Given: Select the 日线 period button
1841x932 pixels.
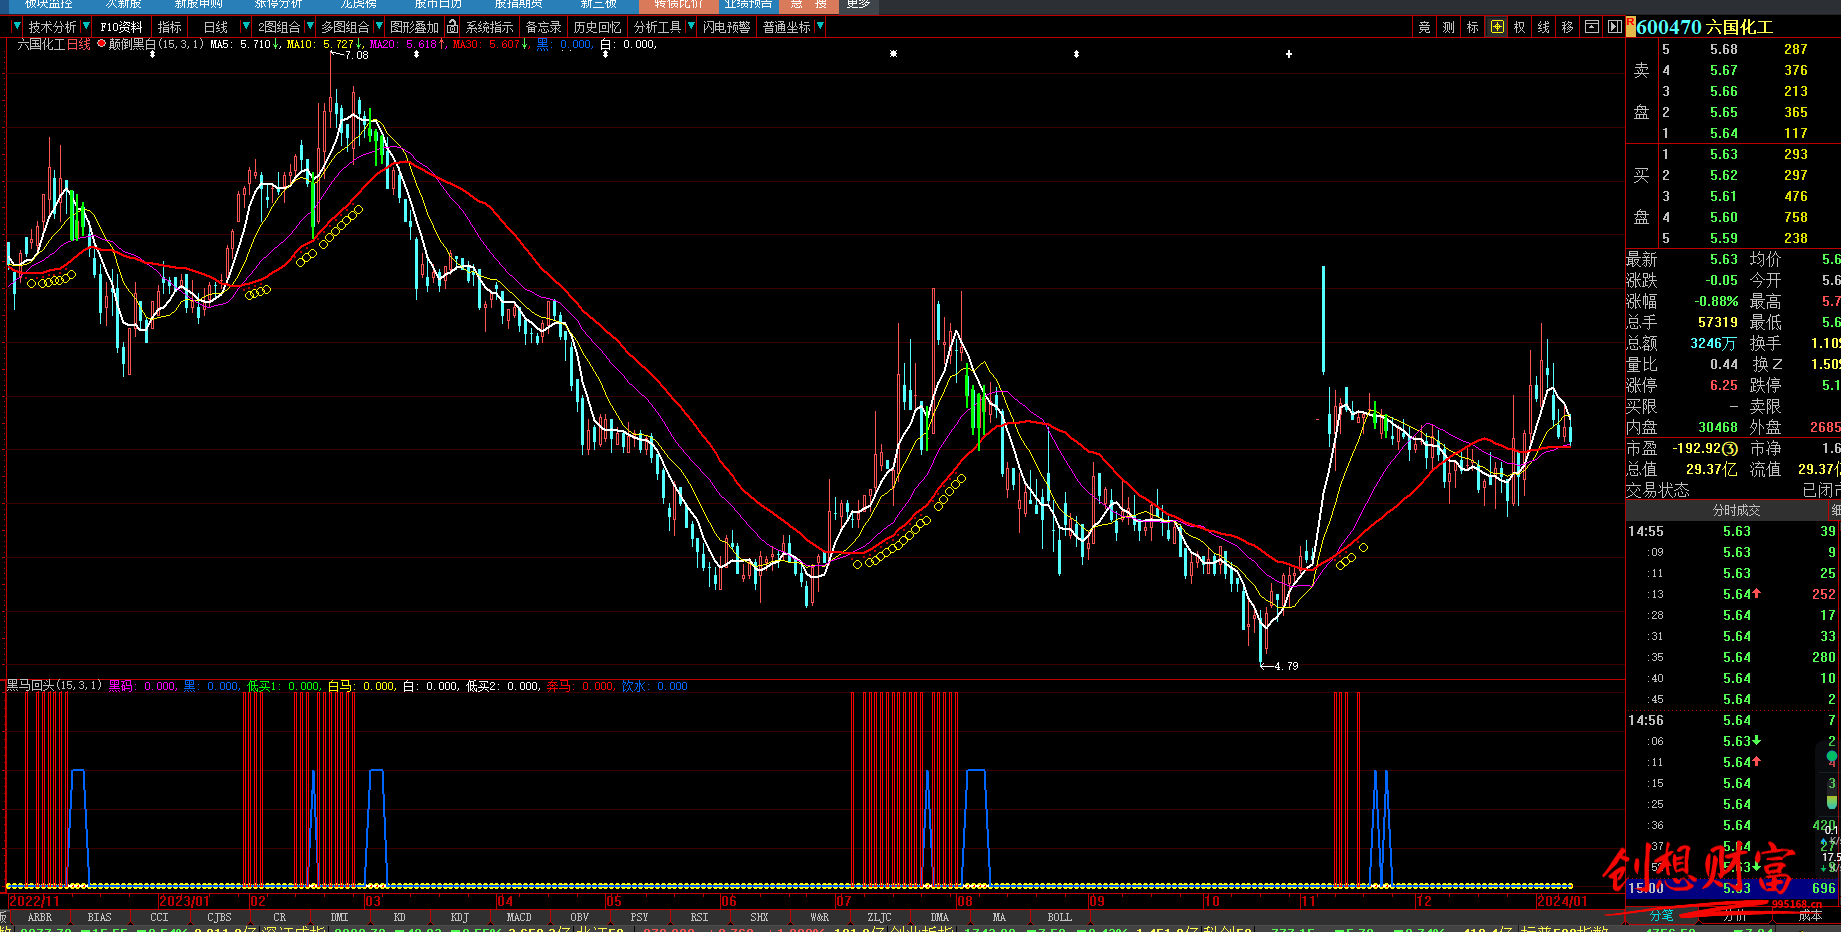Looking at the screenshot, I should (216, 27).
